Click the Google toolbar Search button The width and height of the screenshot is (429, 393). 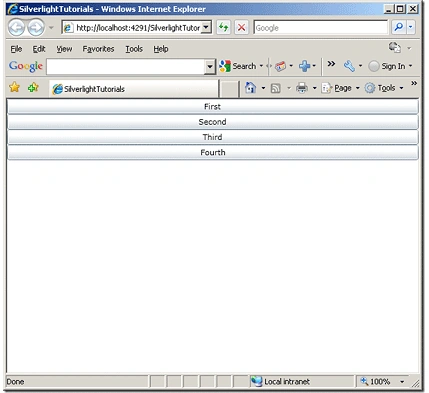point(238,66)
